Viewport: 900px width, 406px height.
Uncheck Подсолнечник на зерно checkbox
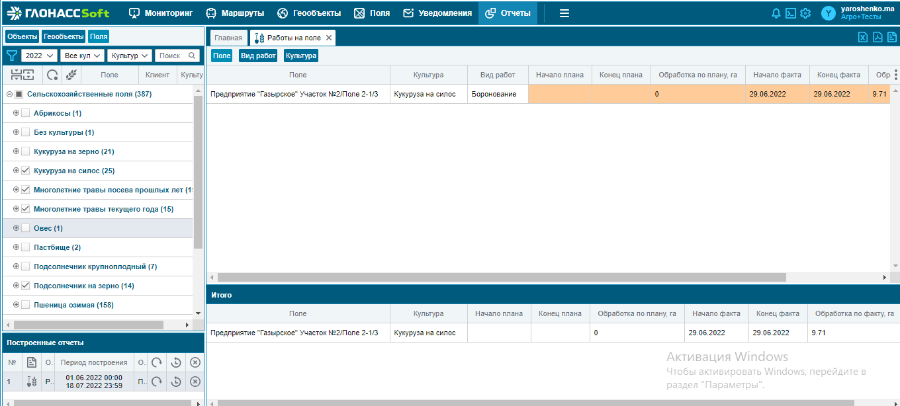26,286
